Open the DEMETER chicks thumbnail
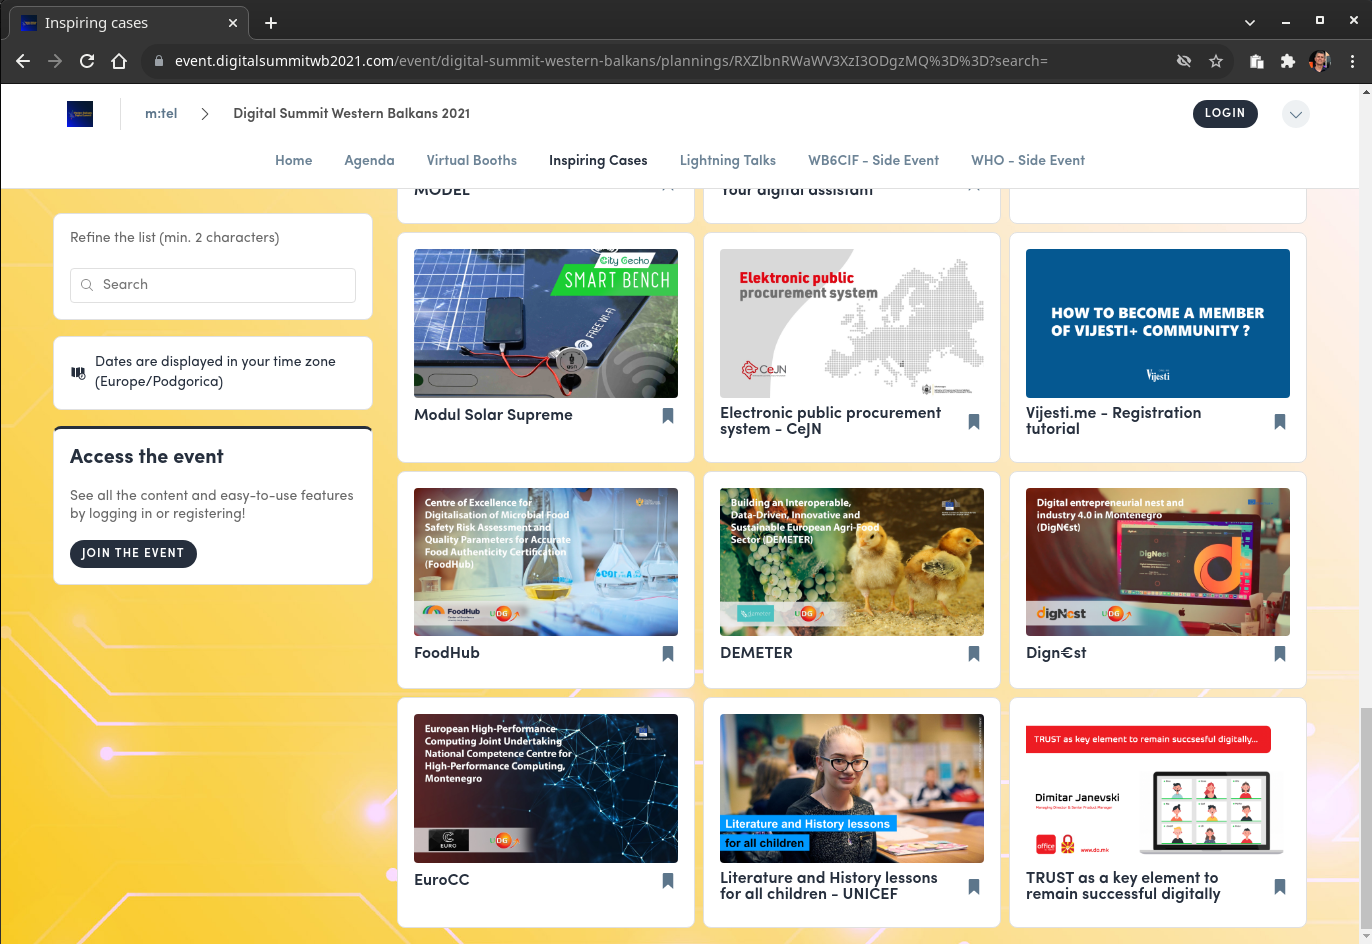Screen dimensions: 1372x944 coord(852,562)
